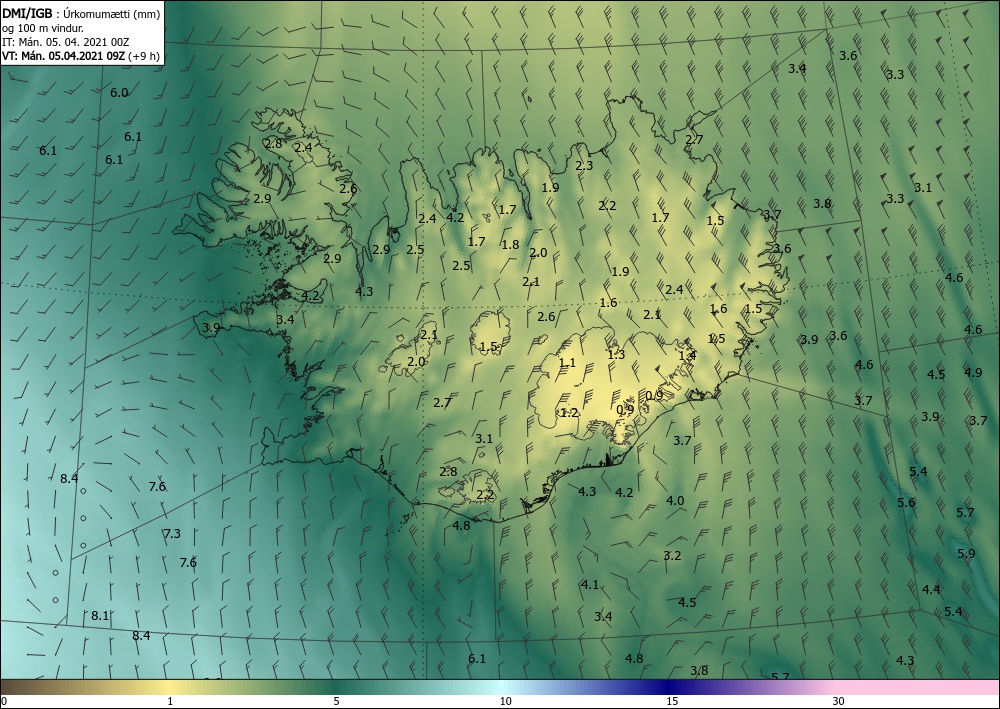Click the 1.3 map value

pyautogui.click(x=616, y=354)
